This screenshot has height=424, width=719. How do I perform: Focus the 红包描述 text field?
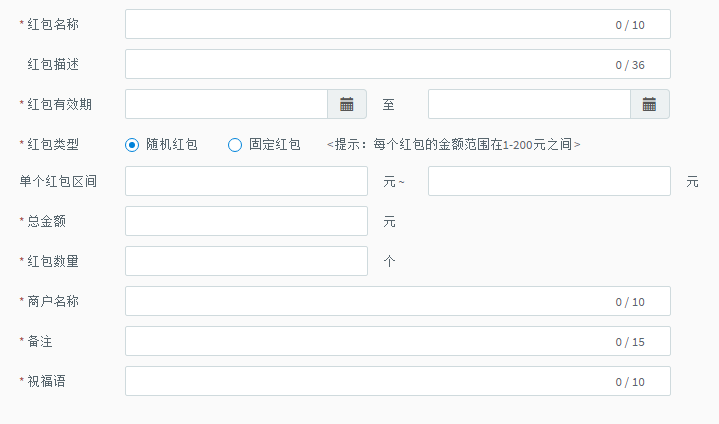click(398, 64)
